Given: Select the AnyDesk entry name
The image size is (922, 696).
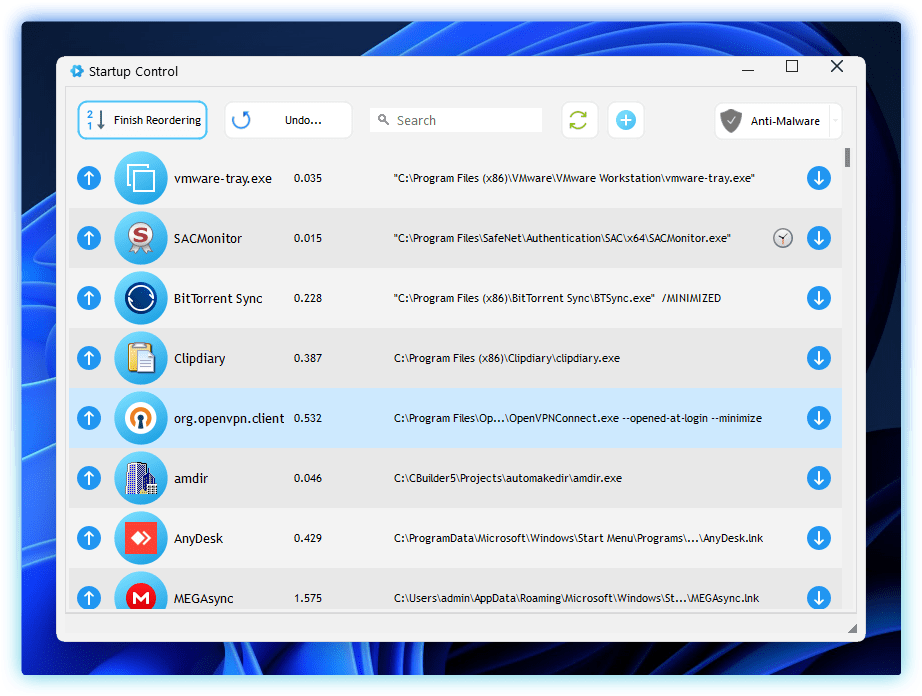Looking at the screenshot, I should click(x=198, y=538).
